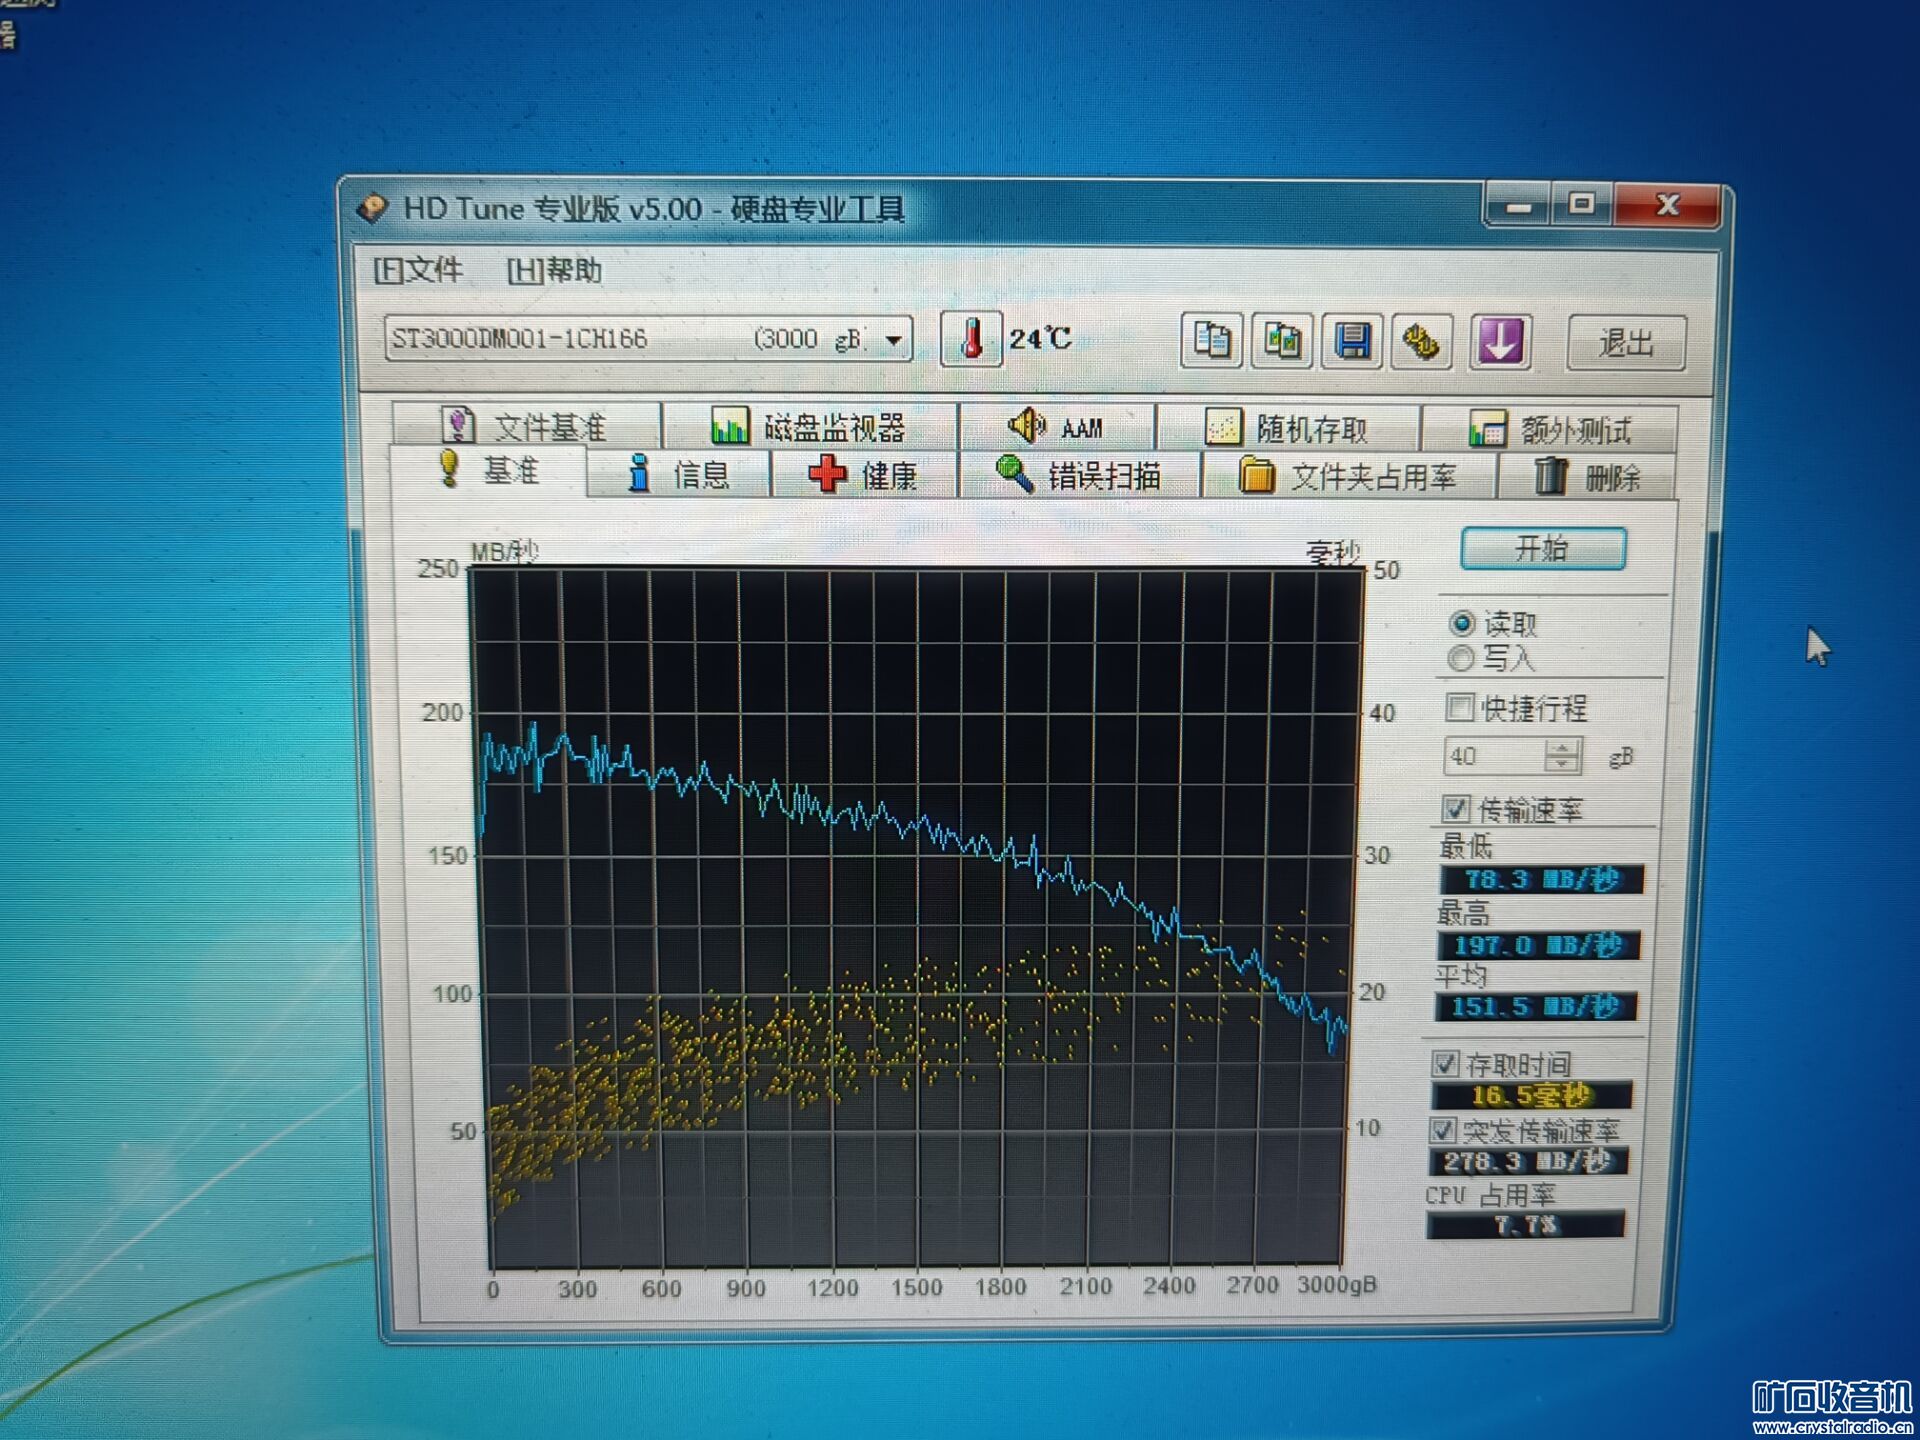Image resolution: width=1920 pixels, height=1440 pixels.
Task: Click the 24℃ temperature reading
Action: pyautogui.click(x=1040, y=339)
